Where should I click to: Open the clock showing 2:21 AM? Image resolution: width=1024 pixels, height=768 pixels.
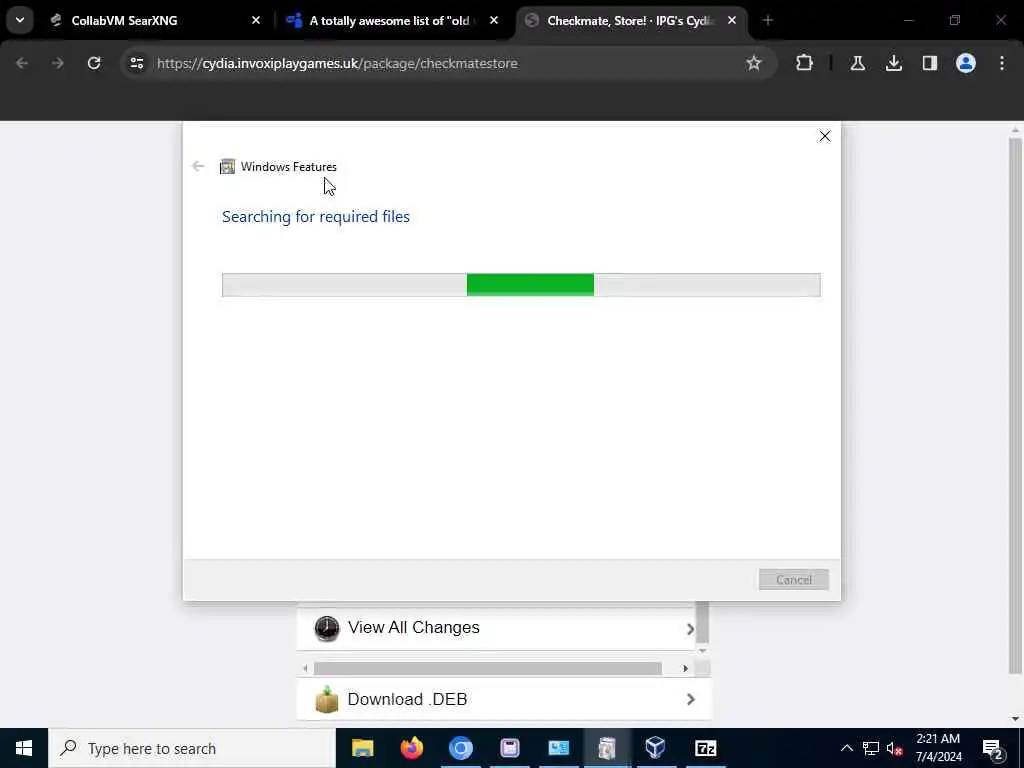(x=938, y=748)
